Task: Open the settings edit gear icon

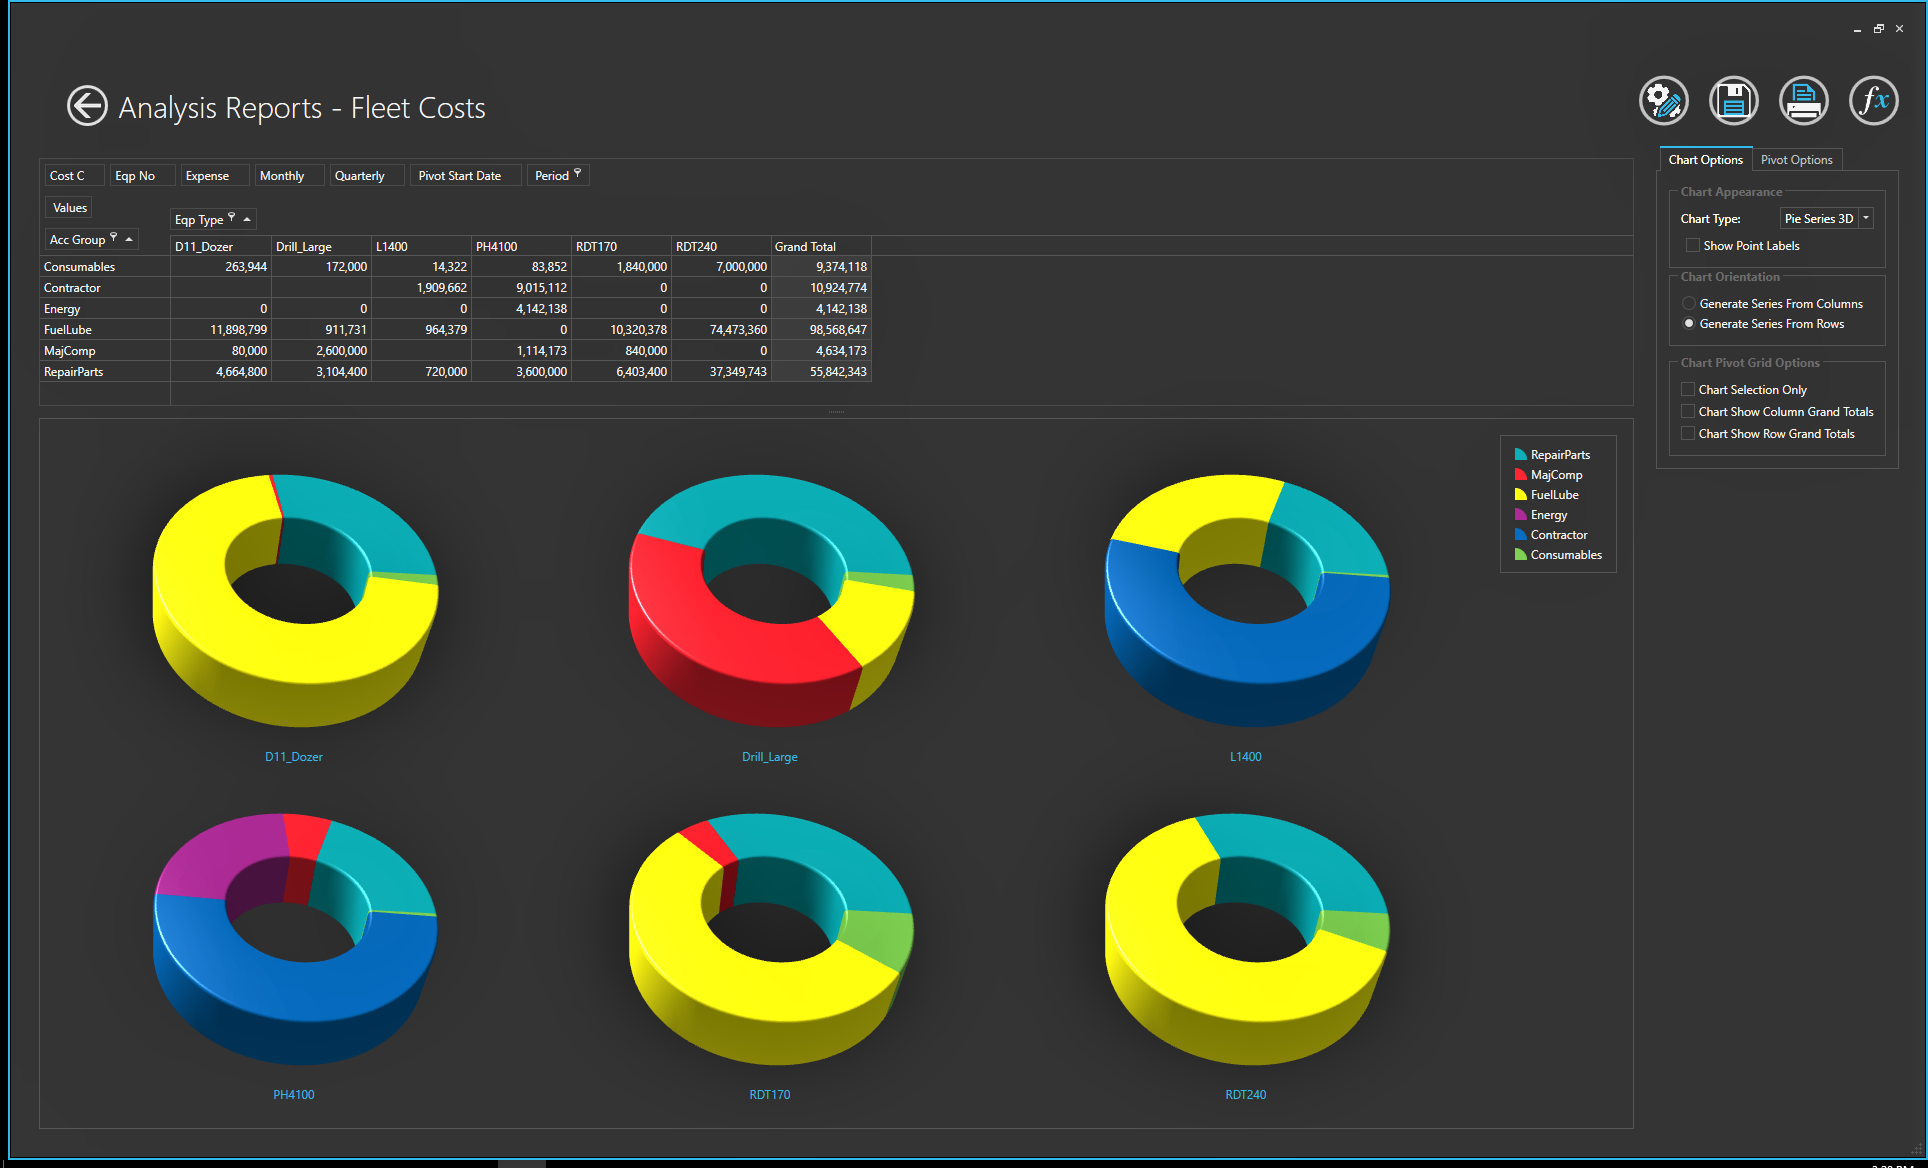Action: 1663,101
